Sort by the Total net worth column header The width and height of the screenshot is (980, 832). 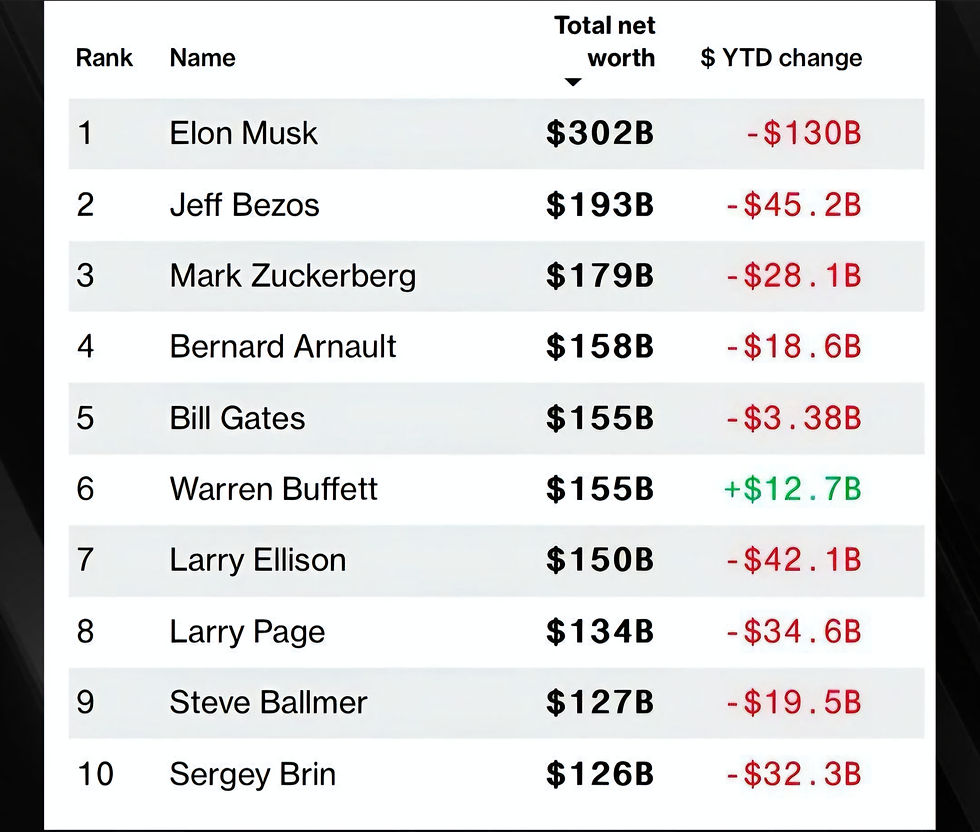click(x=605, y=42)
